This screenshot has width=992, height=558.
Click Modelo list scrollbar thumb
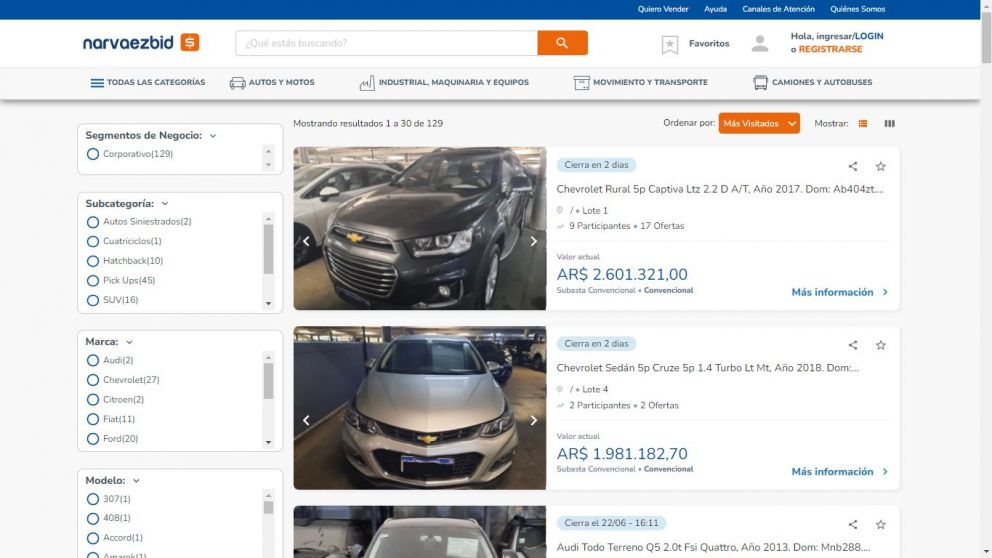pyautogui.click(x=268, y=507)
